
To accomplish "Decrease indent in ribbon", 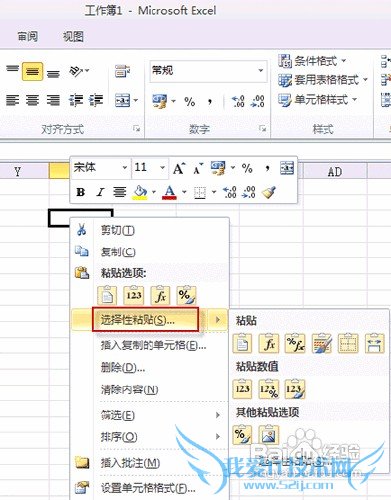I will click(76, 100).
